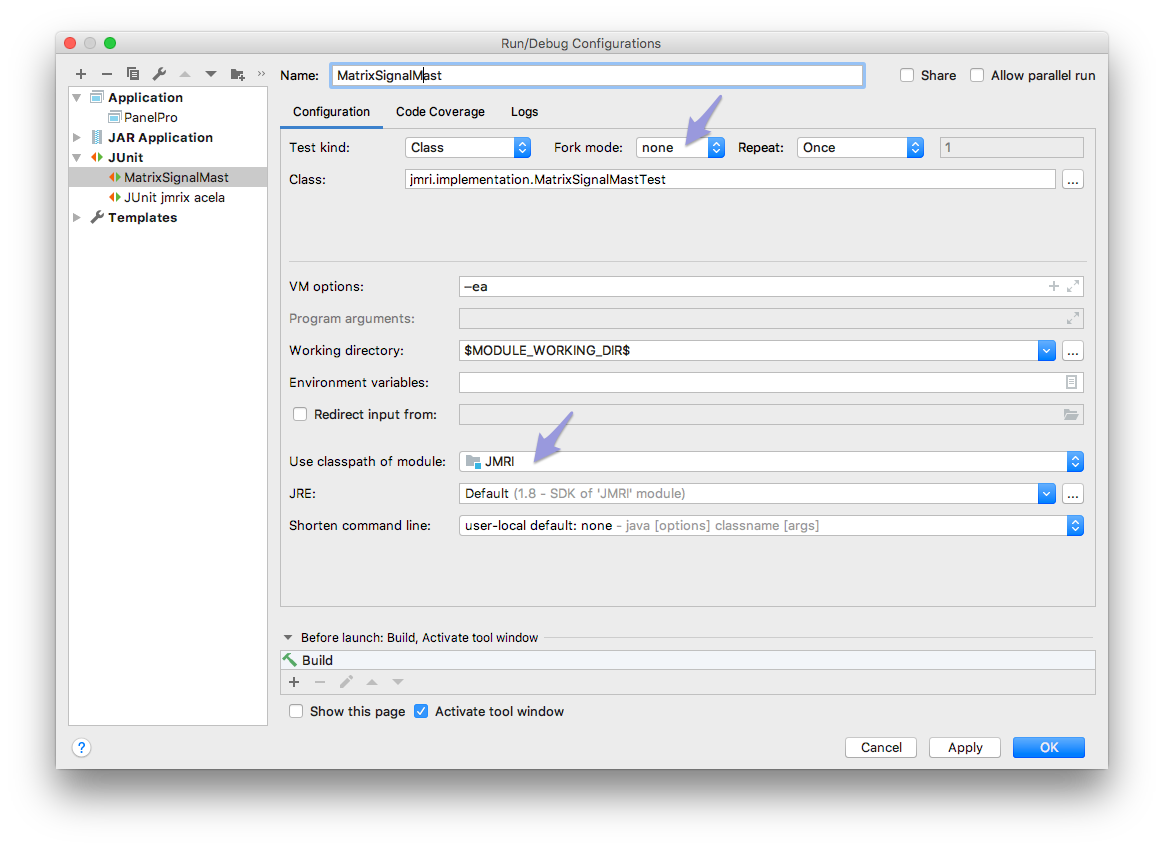Click the Copy Configuration icon
Screen dimensions: 1164x849
click(x=133, y=74)
